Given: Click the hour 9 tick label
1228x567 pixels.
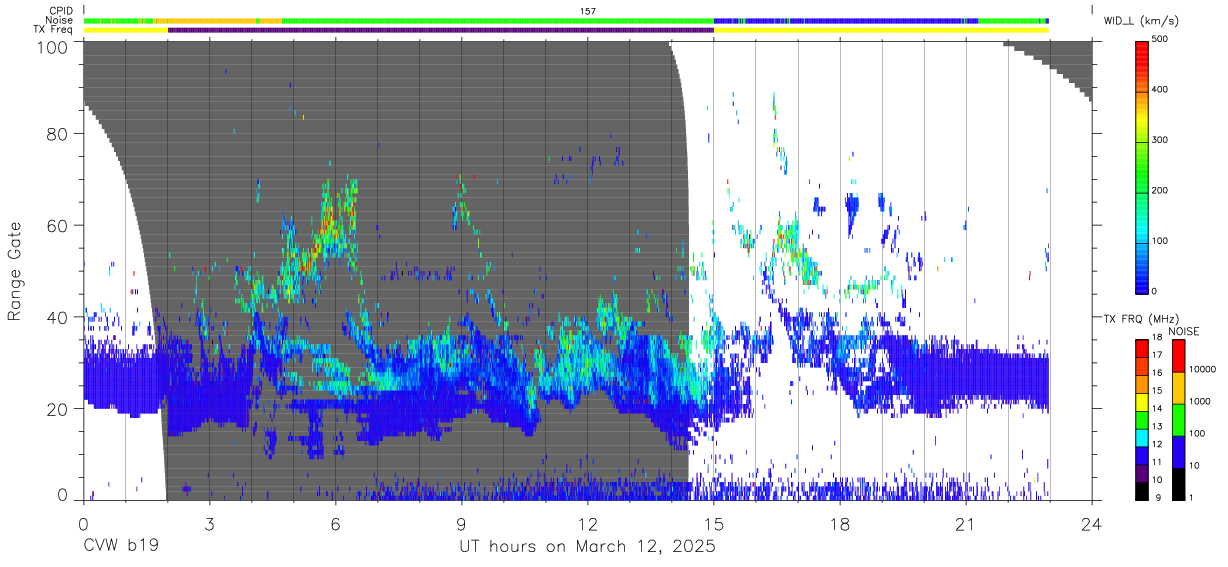Looking at the screenshot, I should (x=461, y=522).
